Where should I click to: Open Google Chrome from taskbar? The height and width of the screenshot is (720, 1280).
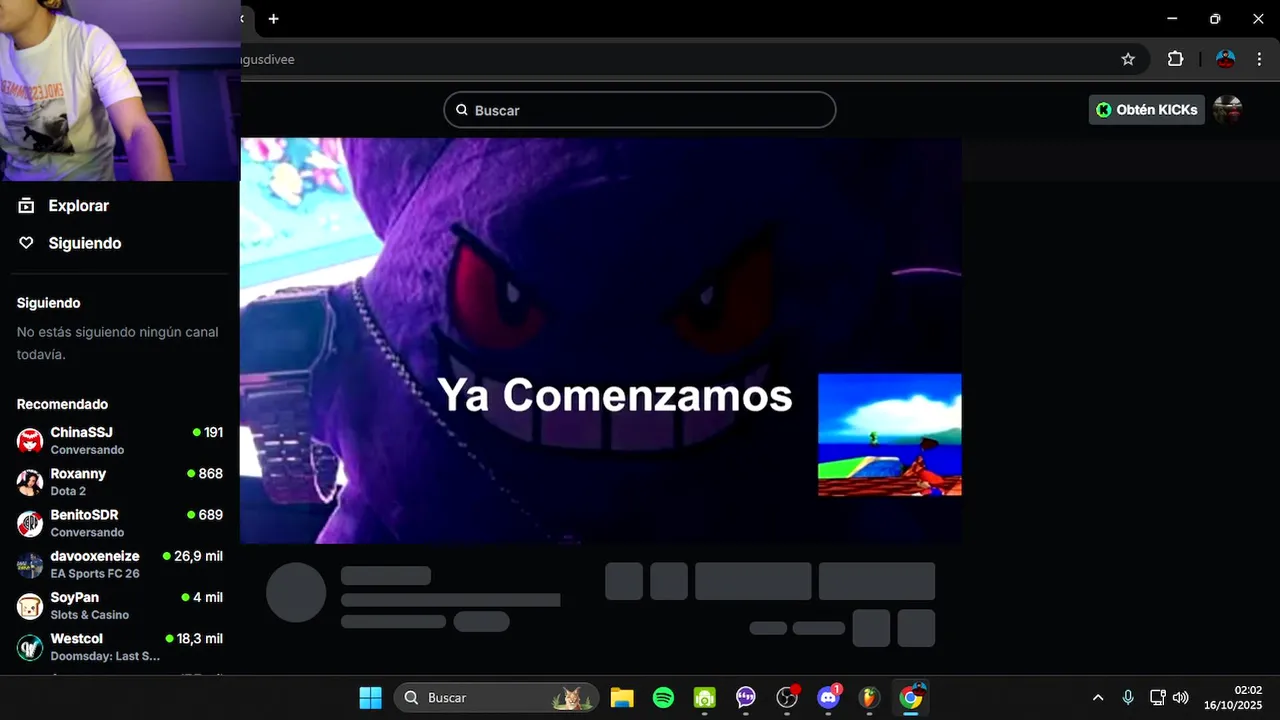pyautogui.click(x=910, y=697)
